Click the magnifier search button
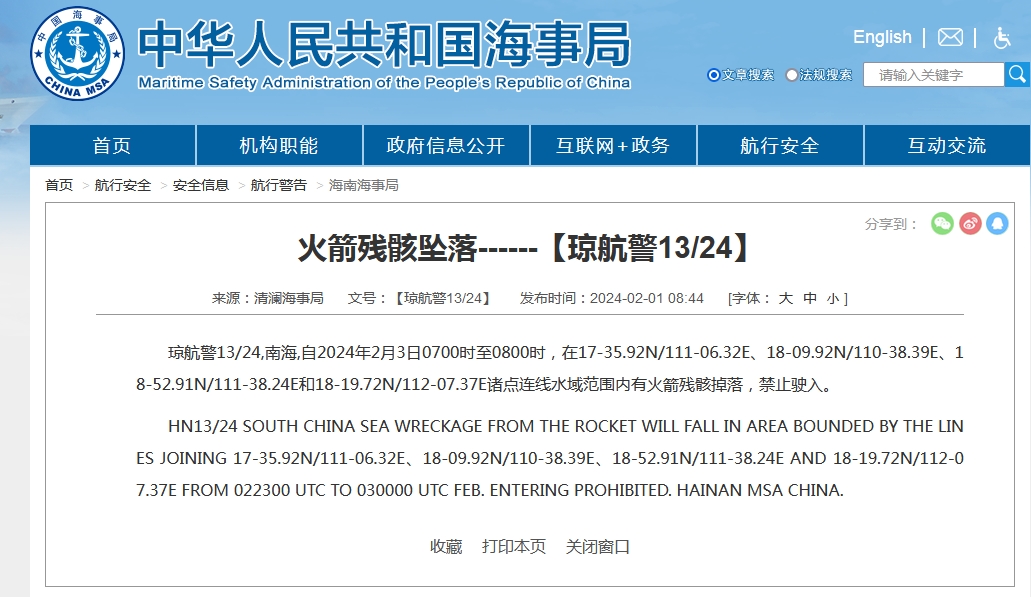Image resolution: width=1031 pixels, height=597 pixels. click(x=1017, y=74)
